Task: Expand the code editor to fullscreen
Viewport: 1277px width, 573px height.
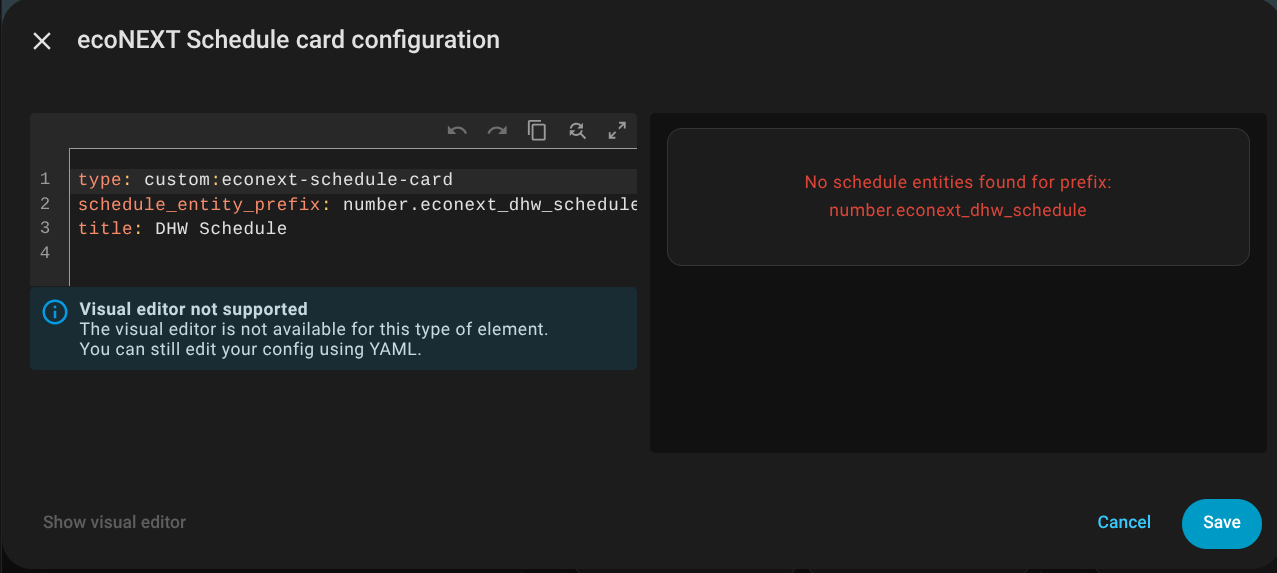Action: (x=617, y=131)
